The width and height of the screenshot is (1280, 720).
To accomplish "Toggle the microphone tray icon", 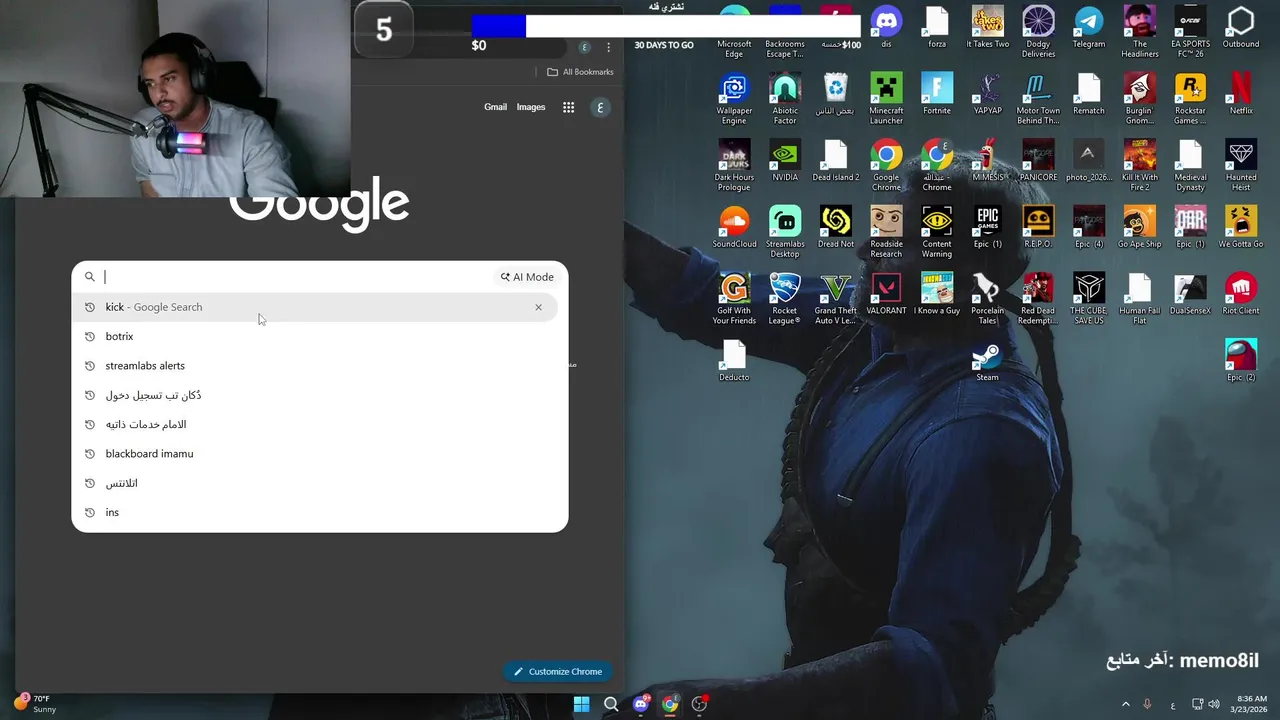I will (x=1147, y=704).
